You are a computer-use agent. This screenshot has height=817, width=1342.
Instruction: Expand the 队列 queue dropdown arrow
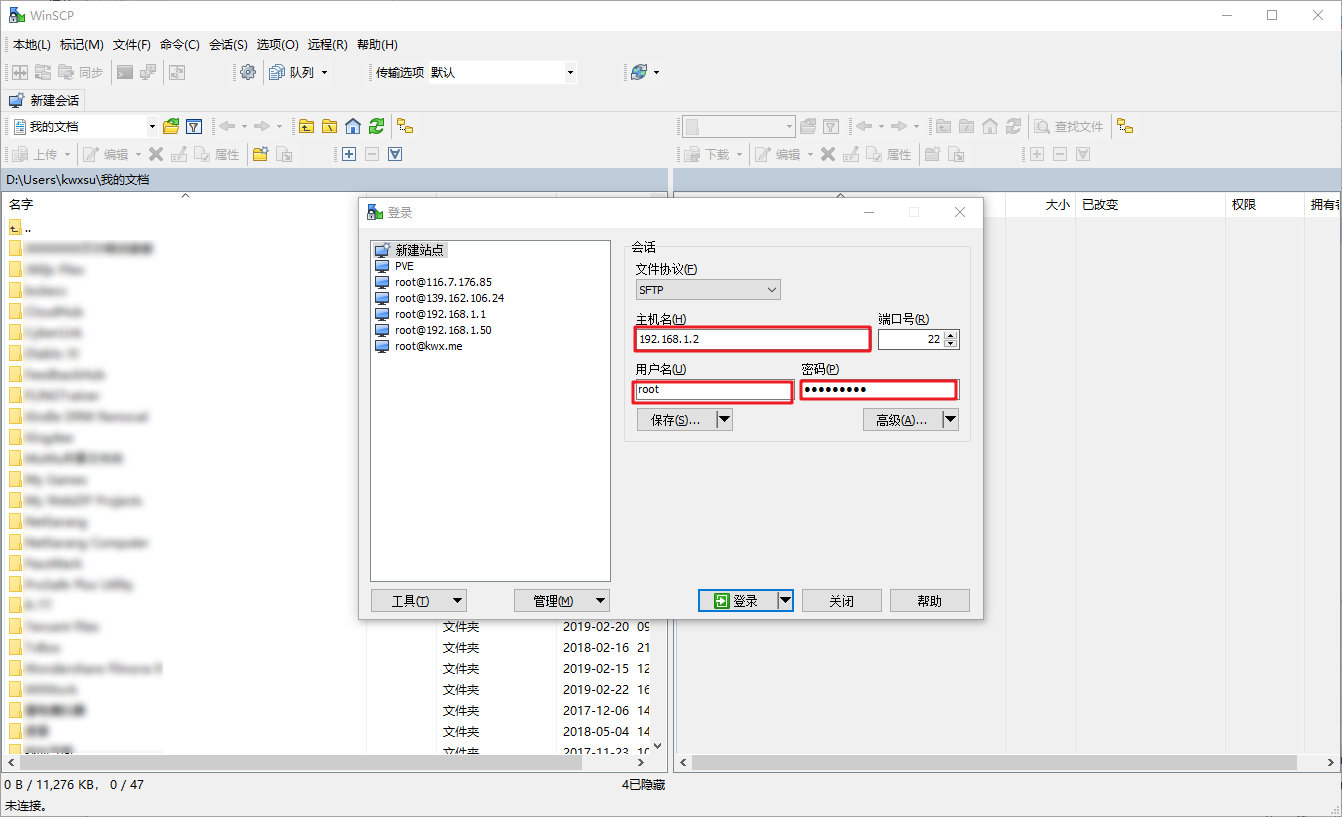324,72
